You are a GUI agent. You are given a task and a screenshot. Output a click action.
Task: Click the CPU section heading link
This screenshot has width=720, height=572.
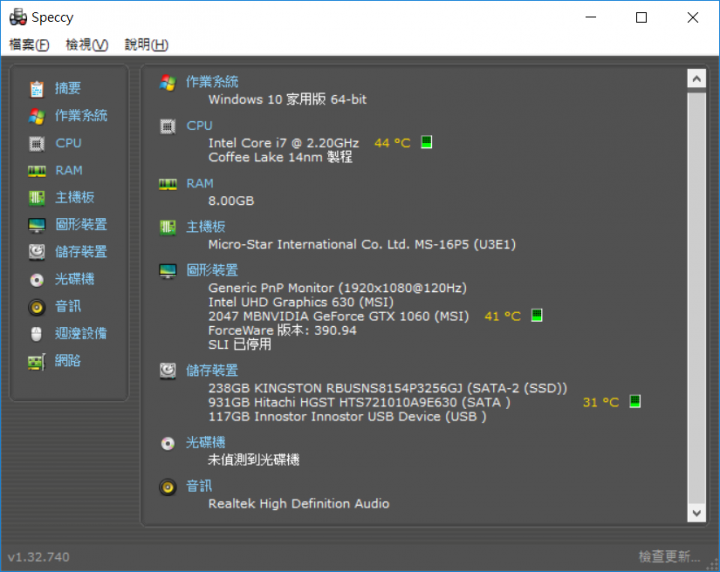coord(199,126)
